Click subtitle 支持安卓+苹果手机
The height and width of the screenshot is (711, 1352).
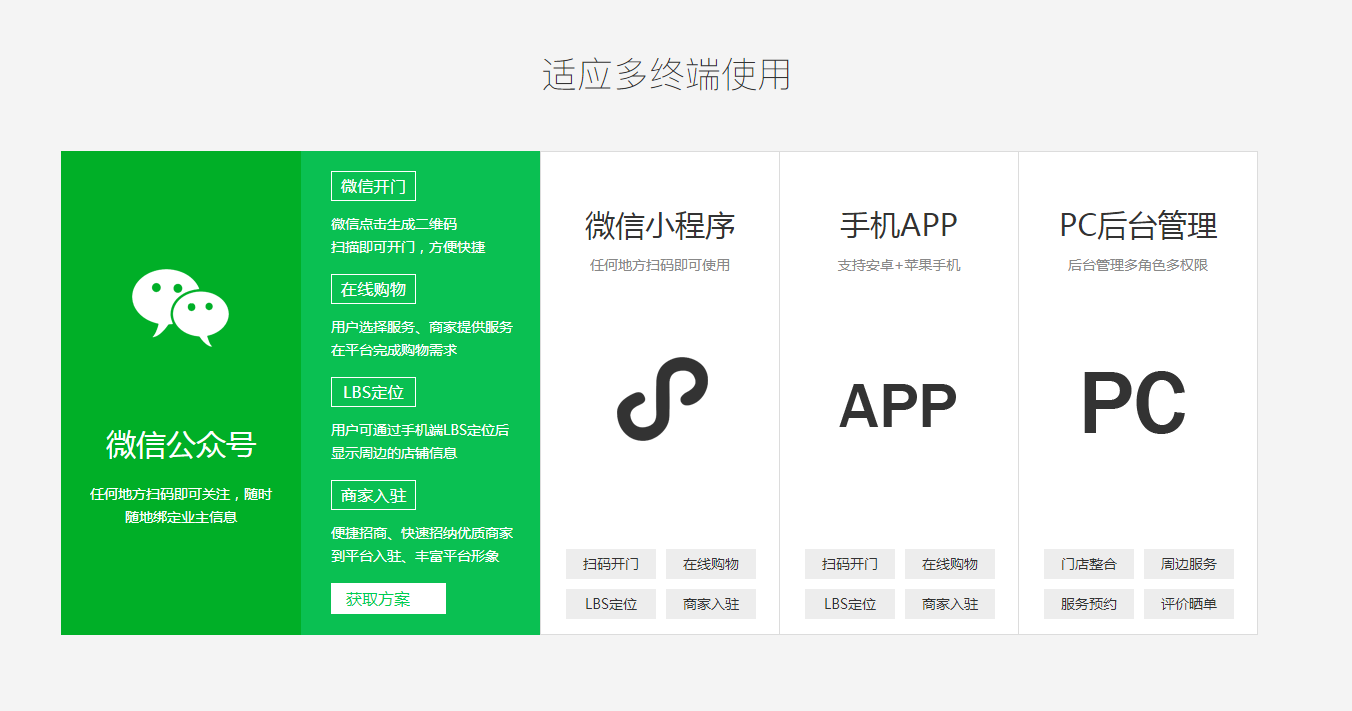click(899, 266)
